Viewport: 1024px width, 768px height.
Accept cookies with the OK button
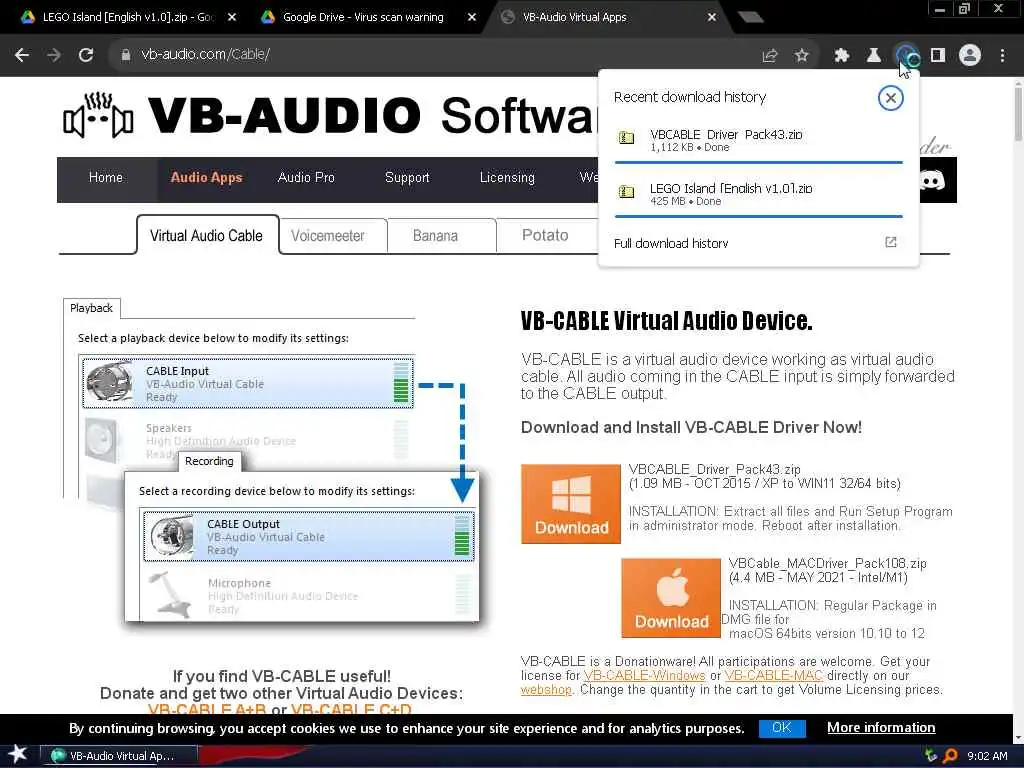(782, 728)
